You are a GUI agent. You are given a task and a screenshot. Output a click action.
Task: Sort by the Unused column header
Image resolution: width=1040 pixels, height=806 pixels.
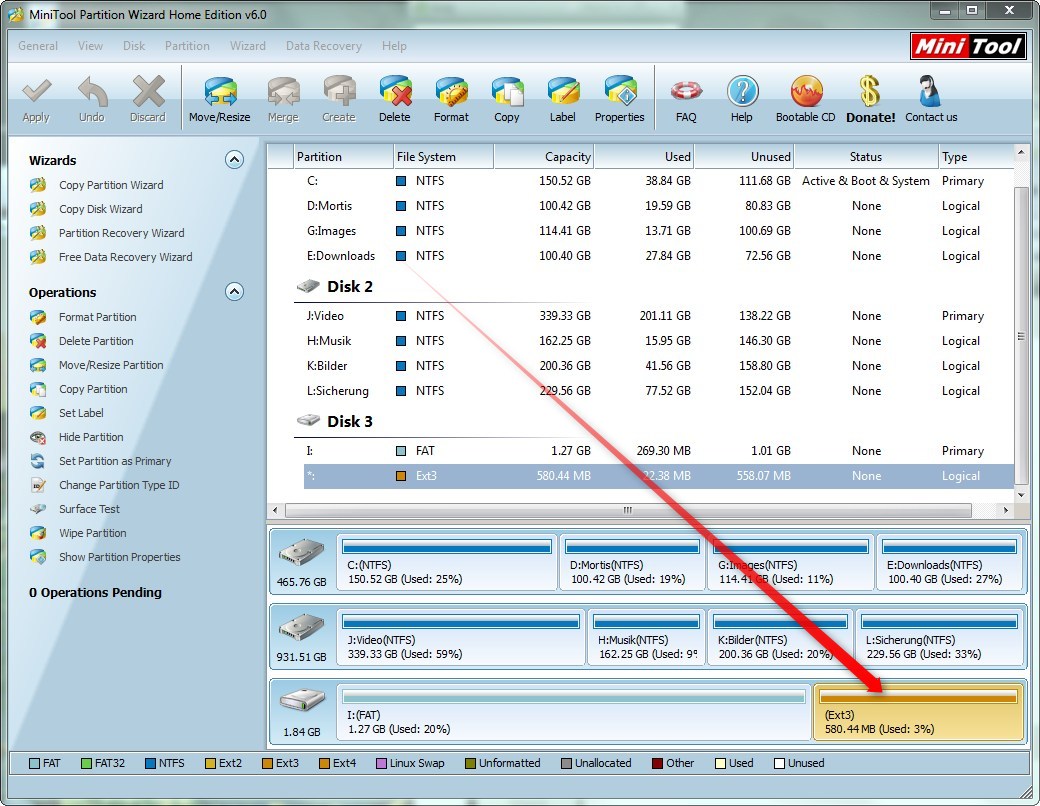[744, 157]
